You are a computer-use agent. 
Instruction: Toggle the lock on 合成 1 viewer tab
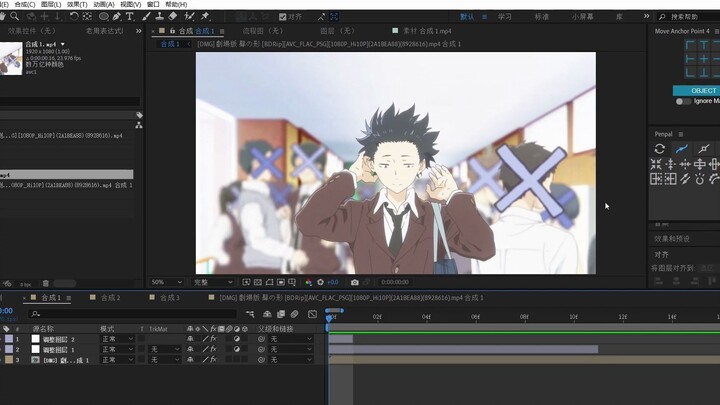pos(172,31)
